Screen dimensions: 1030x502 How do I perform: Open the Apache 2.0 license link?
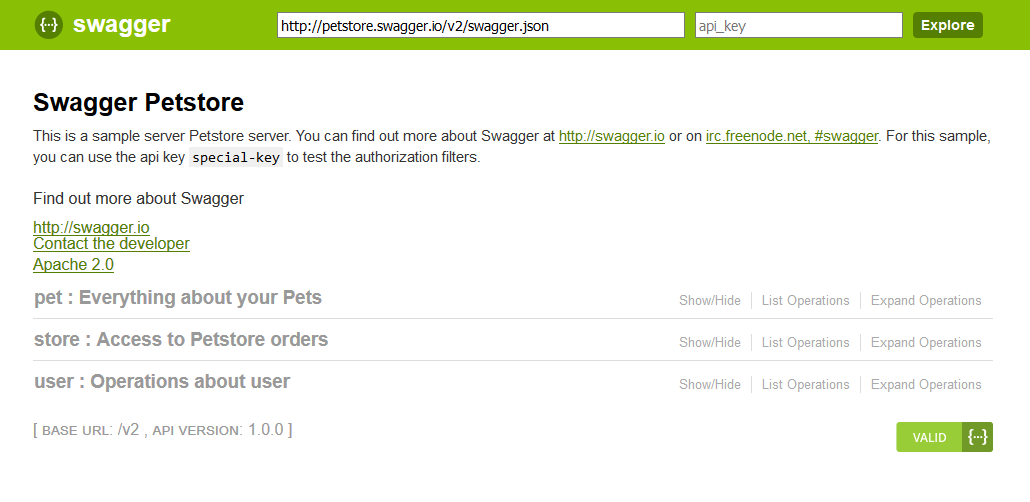tap(73, 265)
